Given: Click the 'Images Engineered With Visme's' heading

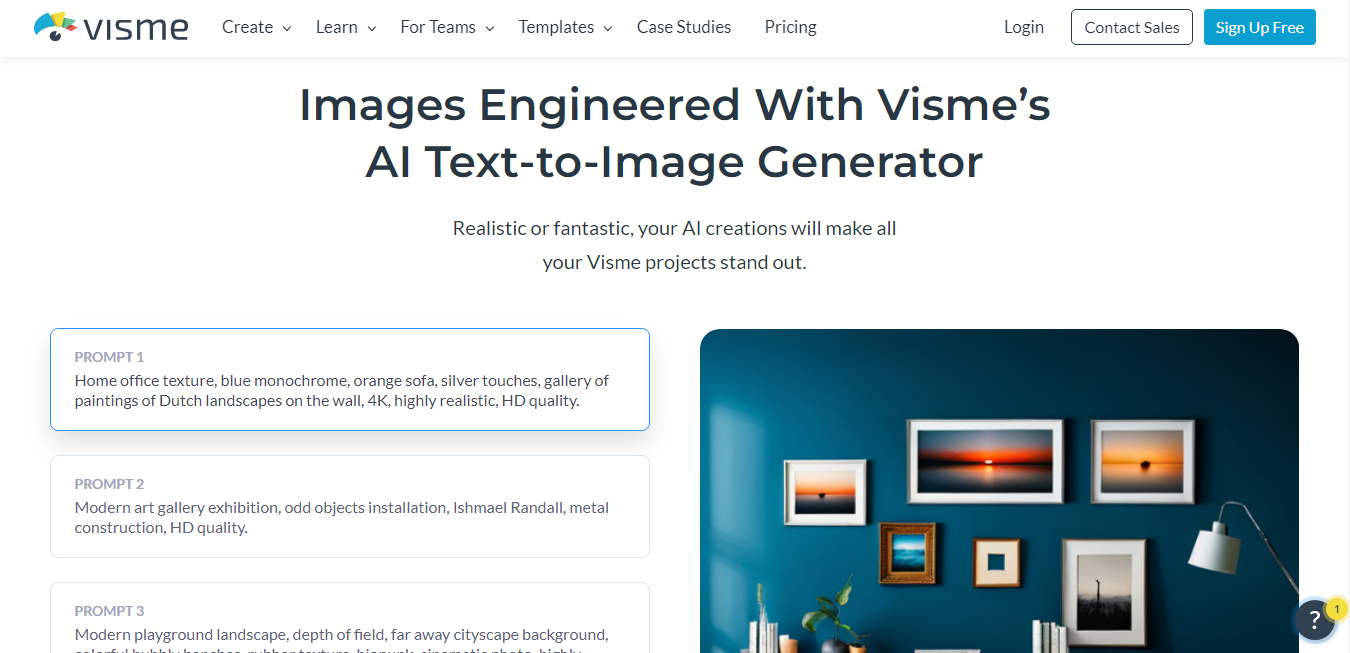Looking at the screenshot, I should (675, 104).
